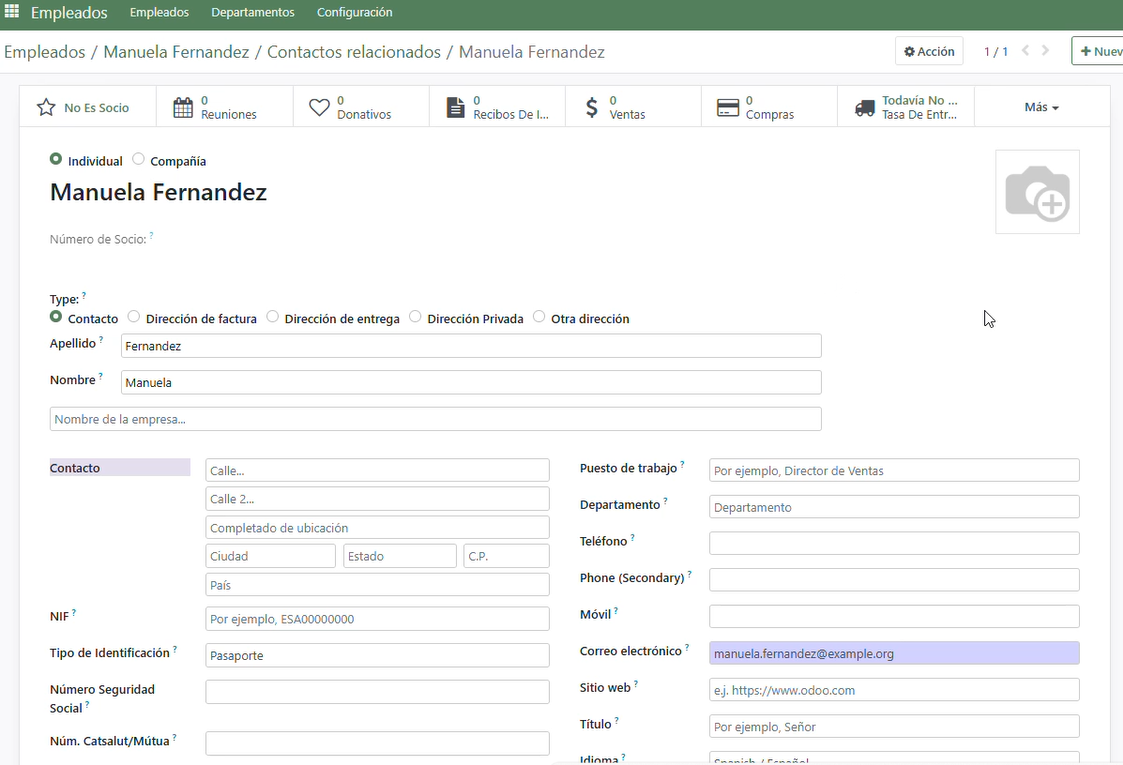Open Compras credit card icon button

[728, 107]
